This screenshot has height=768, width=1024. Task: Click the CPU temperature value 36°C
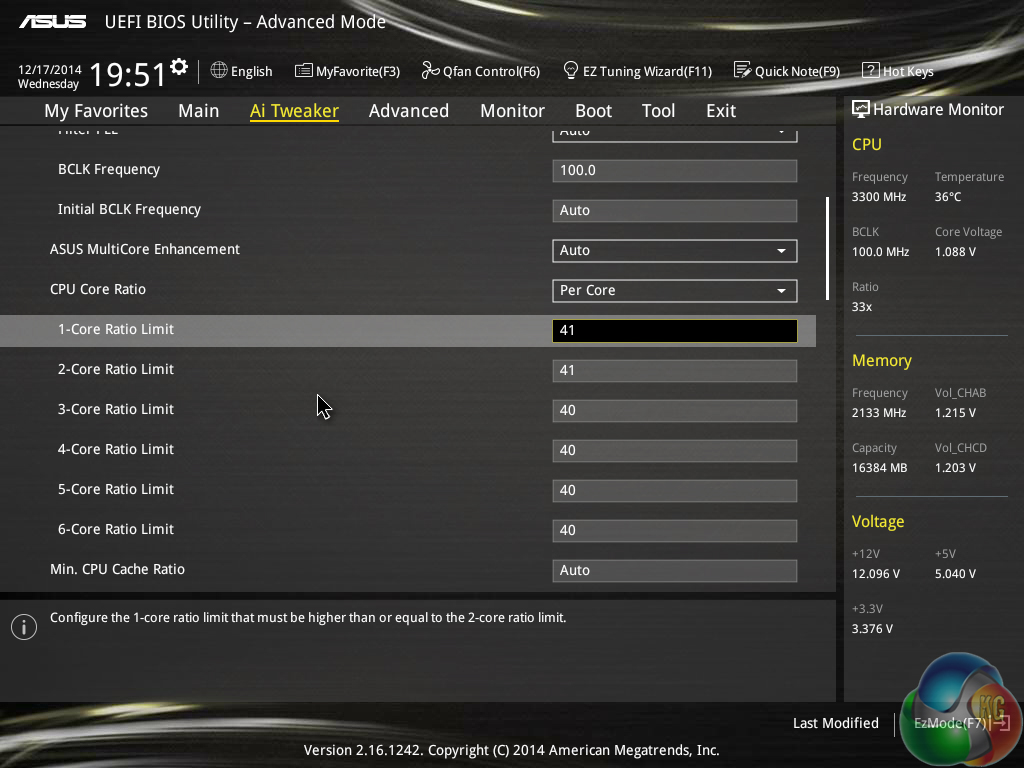pos(948,197)
